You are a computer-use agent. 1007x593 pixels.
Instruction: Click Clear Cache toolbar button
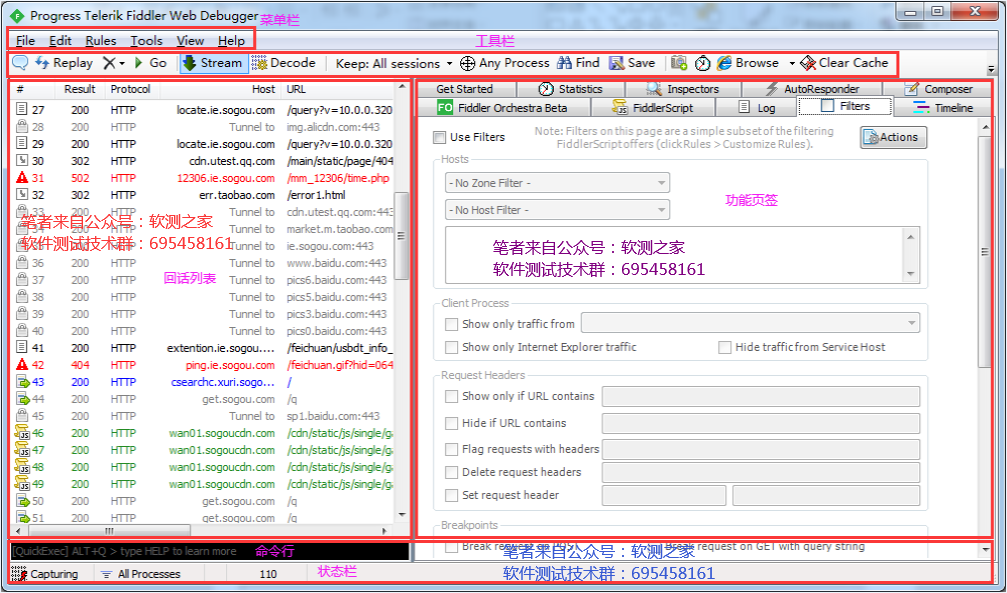coord(844,63)
